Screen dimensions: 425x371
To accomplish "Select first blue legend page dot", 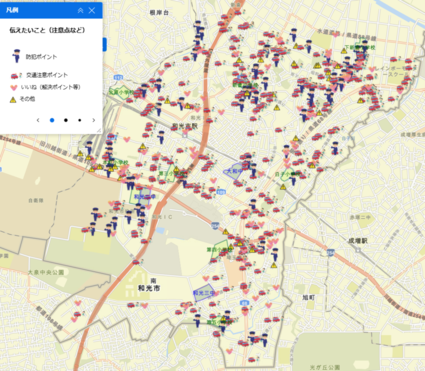I will pyautogui.click(x=52, y=120).
